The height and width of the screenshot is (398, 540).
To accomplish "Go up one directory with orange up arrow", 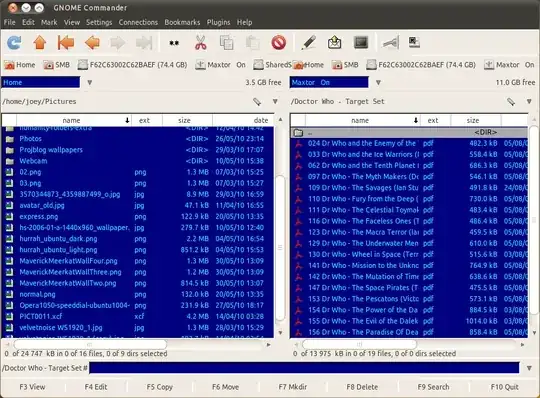I will pyautogui.click(x=40, y=43).
